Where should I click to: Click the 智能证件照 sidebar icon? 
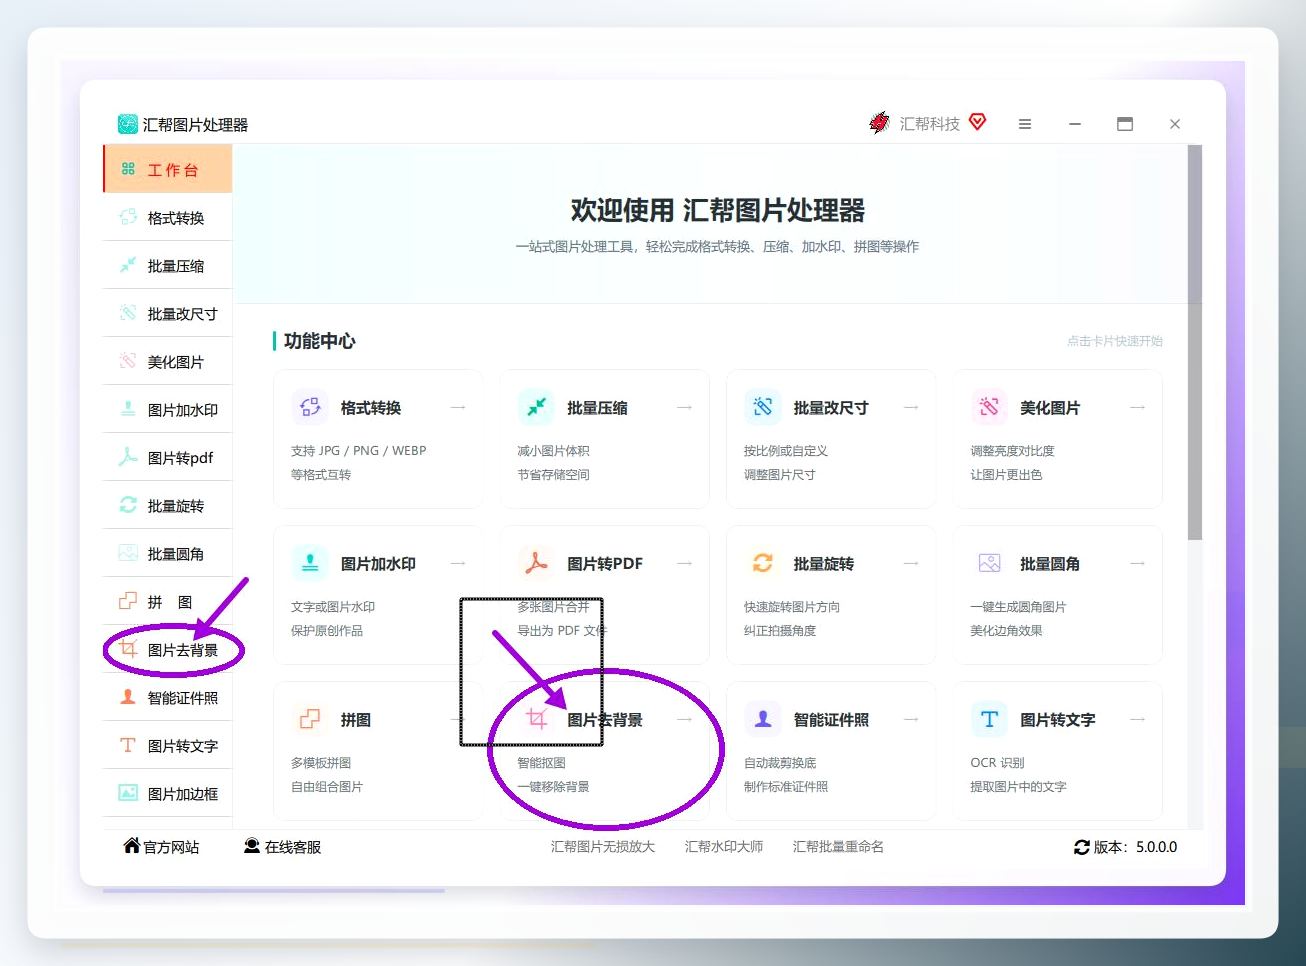point(128,697)
